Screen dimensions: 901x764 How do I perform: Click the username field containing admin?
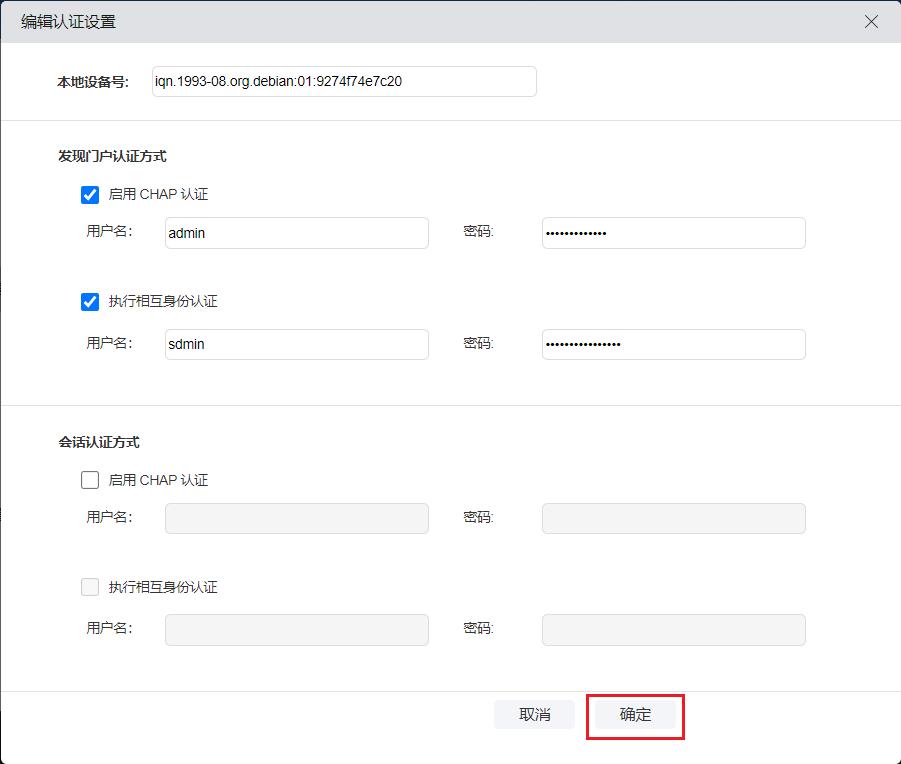296,233
